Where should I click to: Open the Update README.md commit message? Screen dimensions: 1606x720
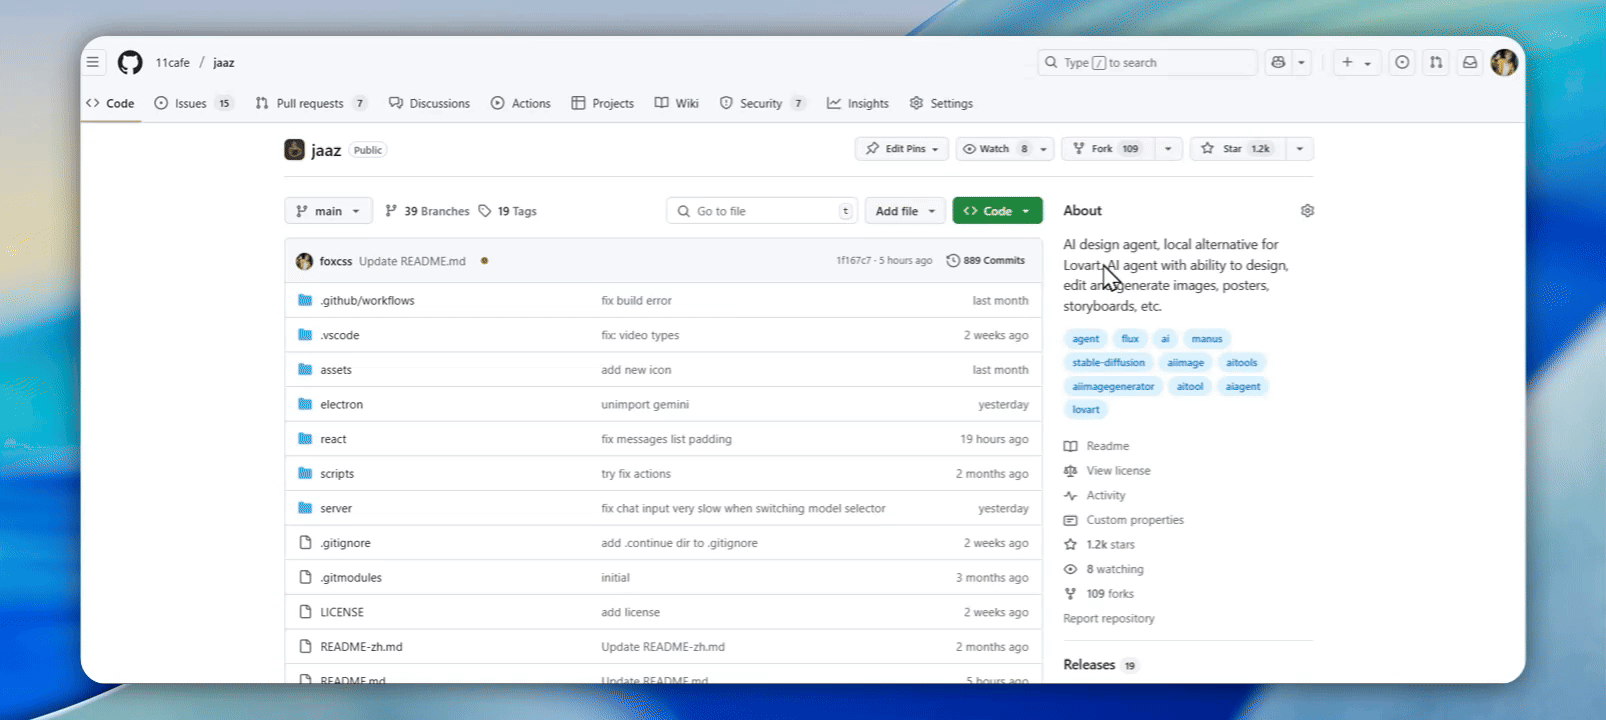tap(412, 261)
